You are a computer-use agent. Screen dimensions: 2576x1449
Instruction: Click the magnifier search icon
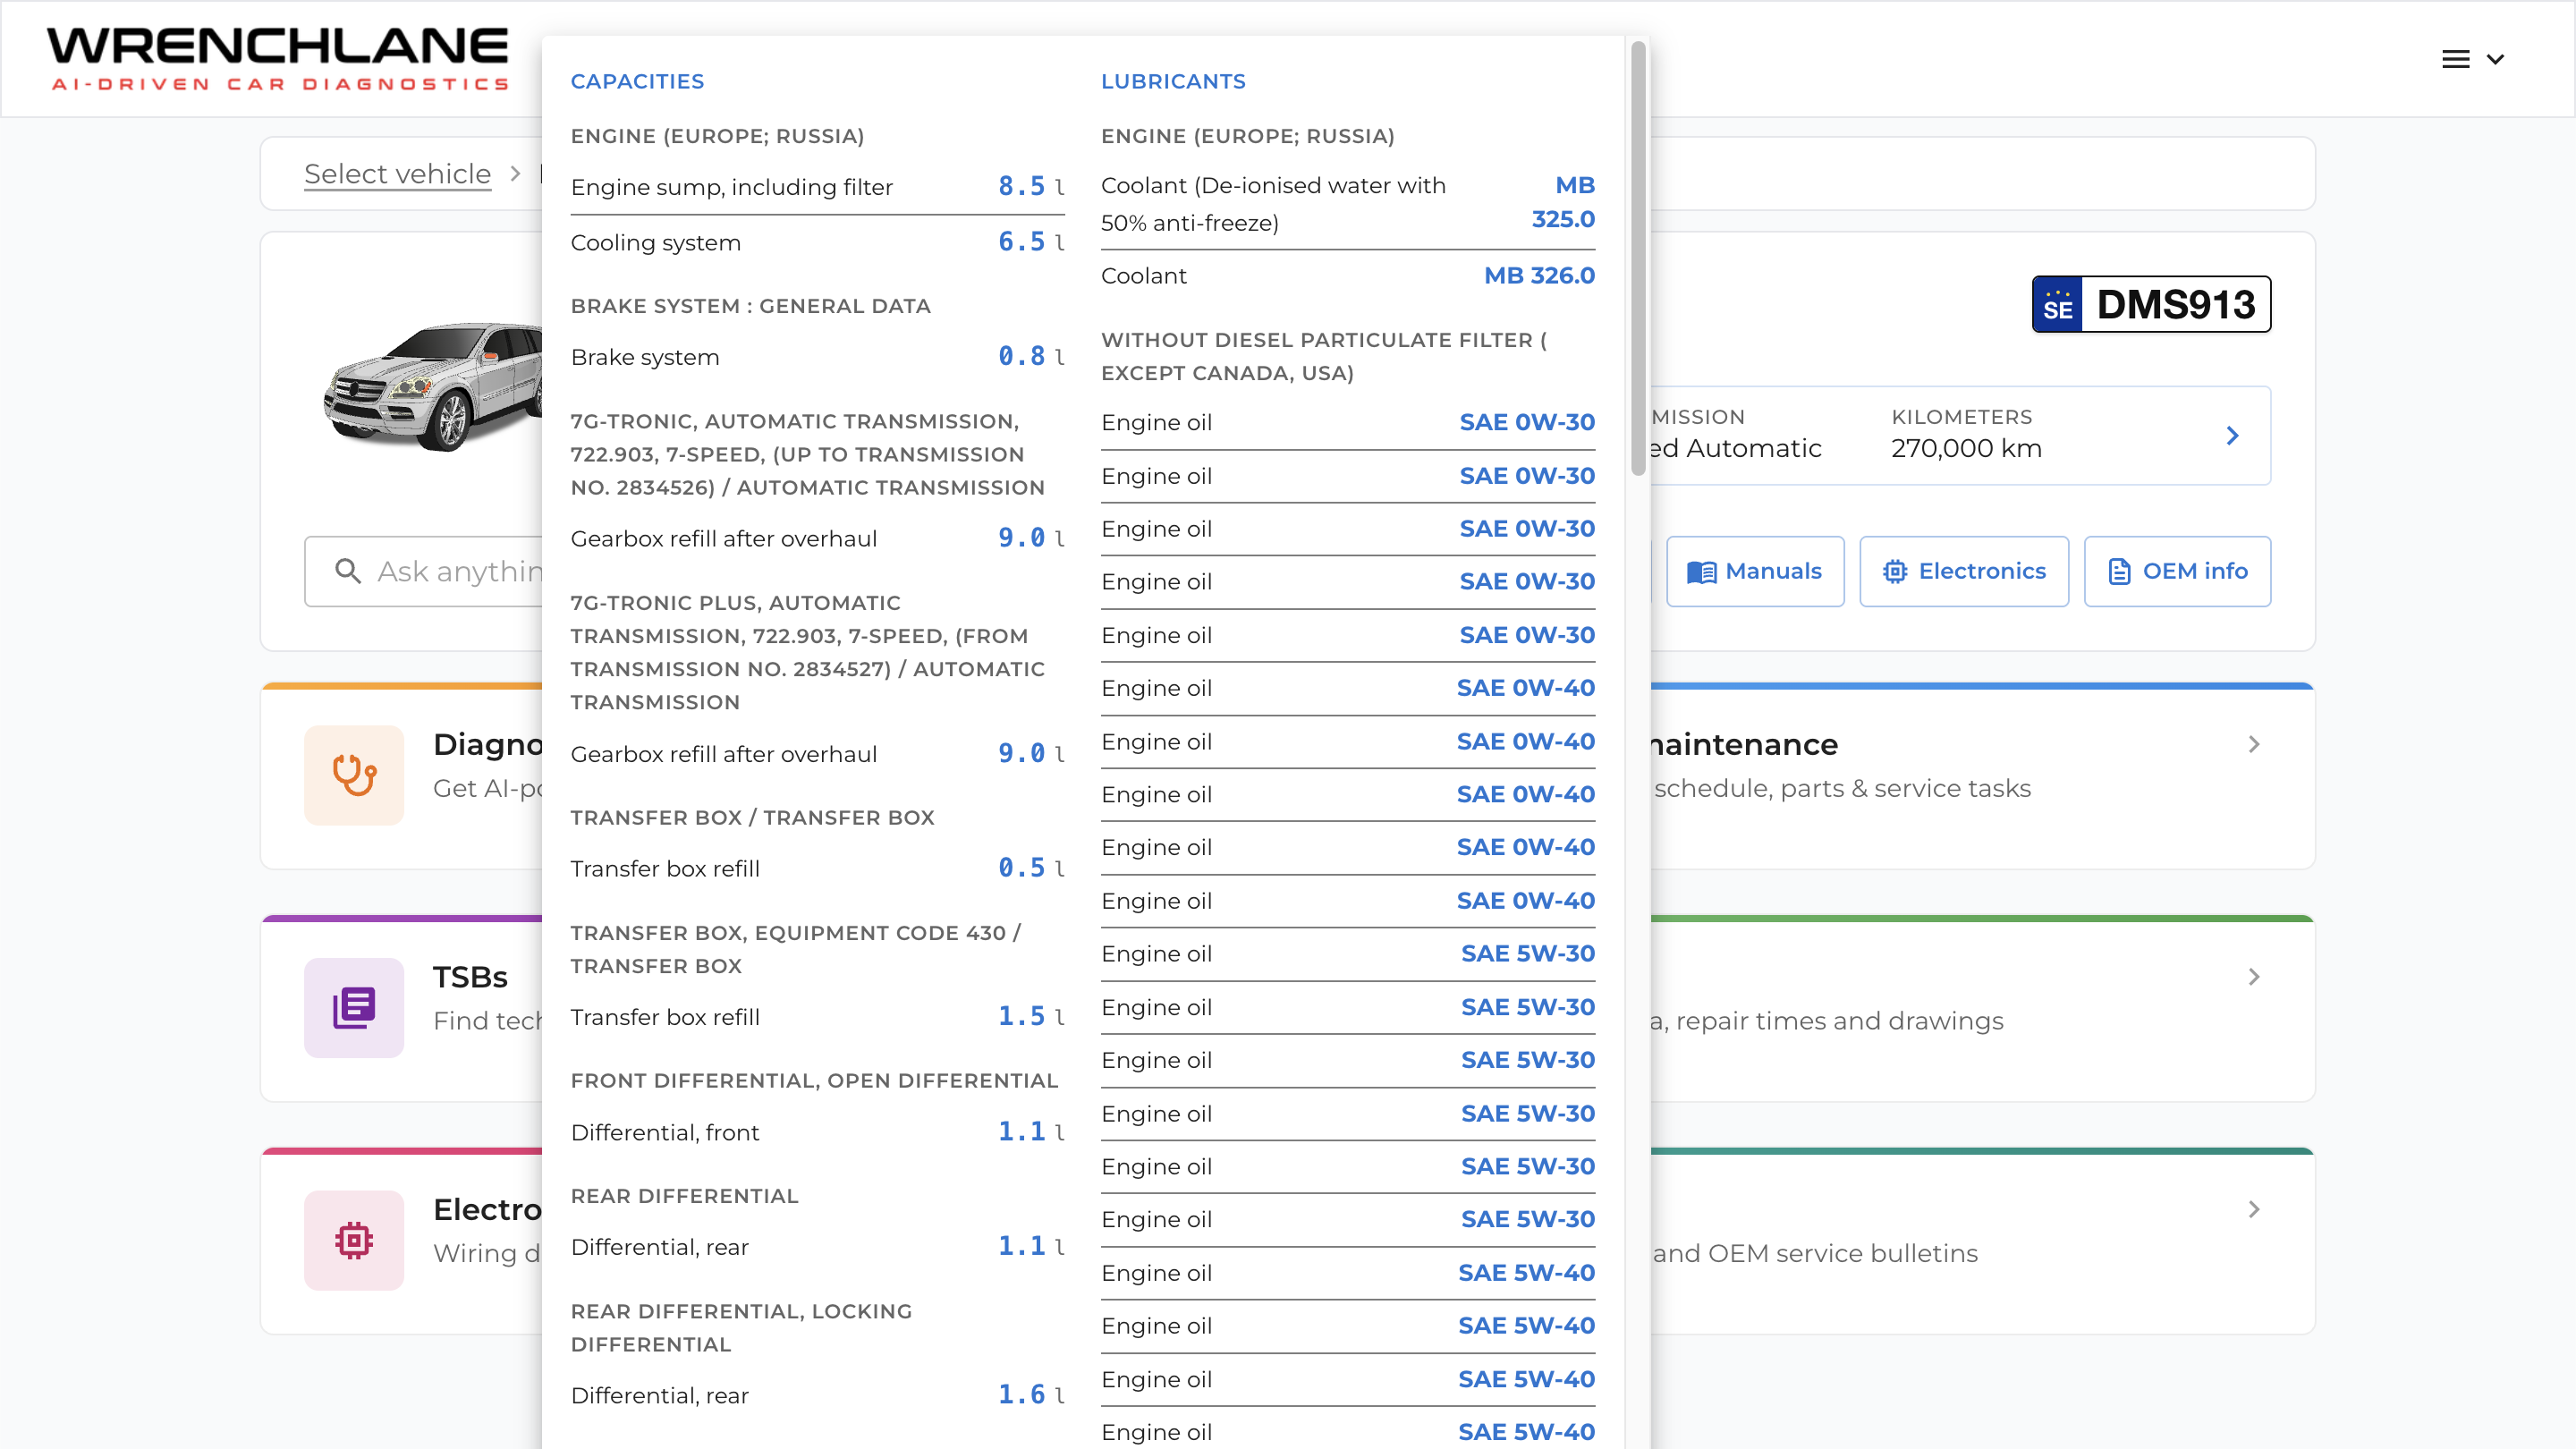pyautogui.click(x=347, y=571)
